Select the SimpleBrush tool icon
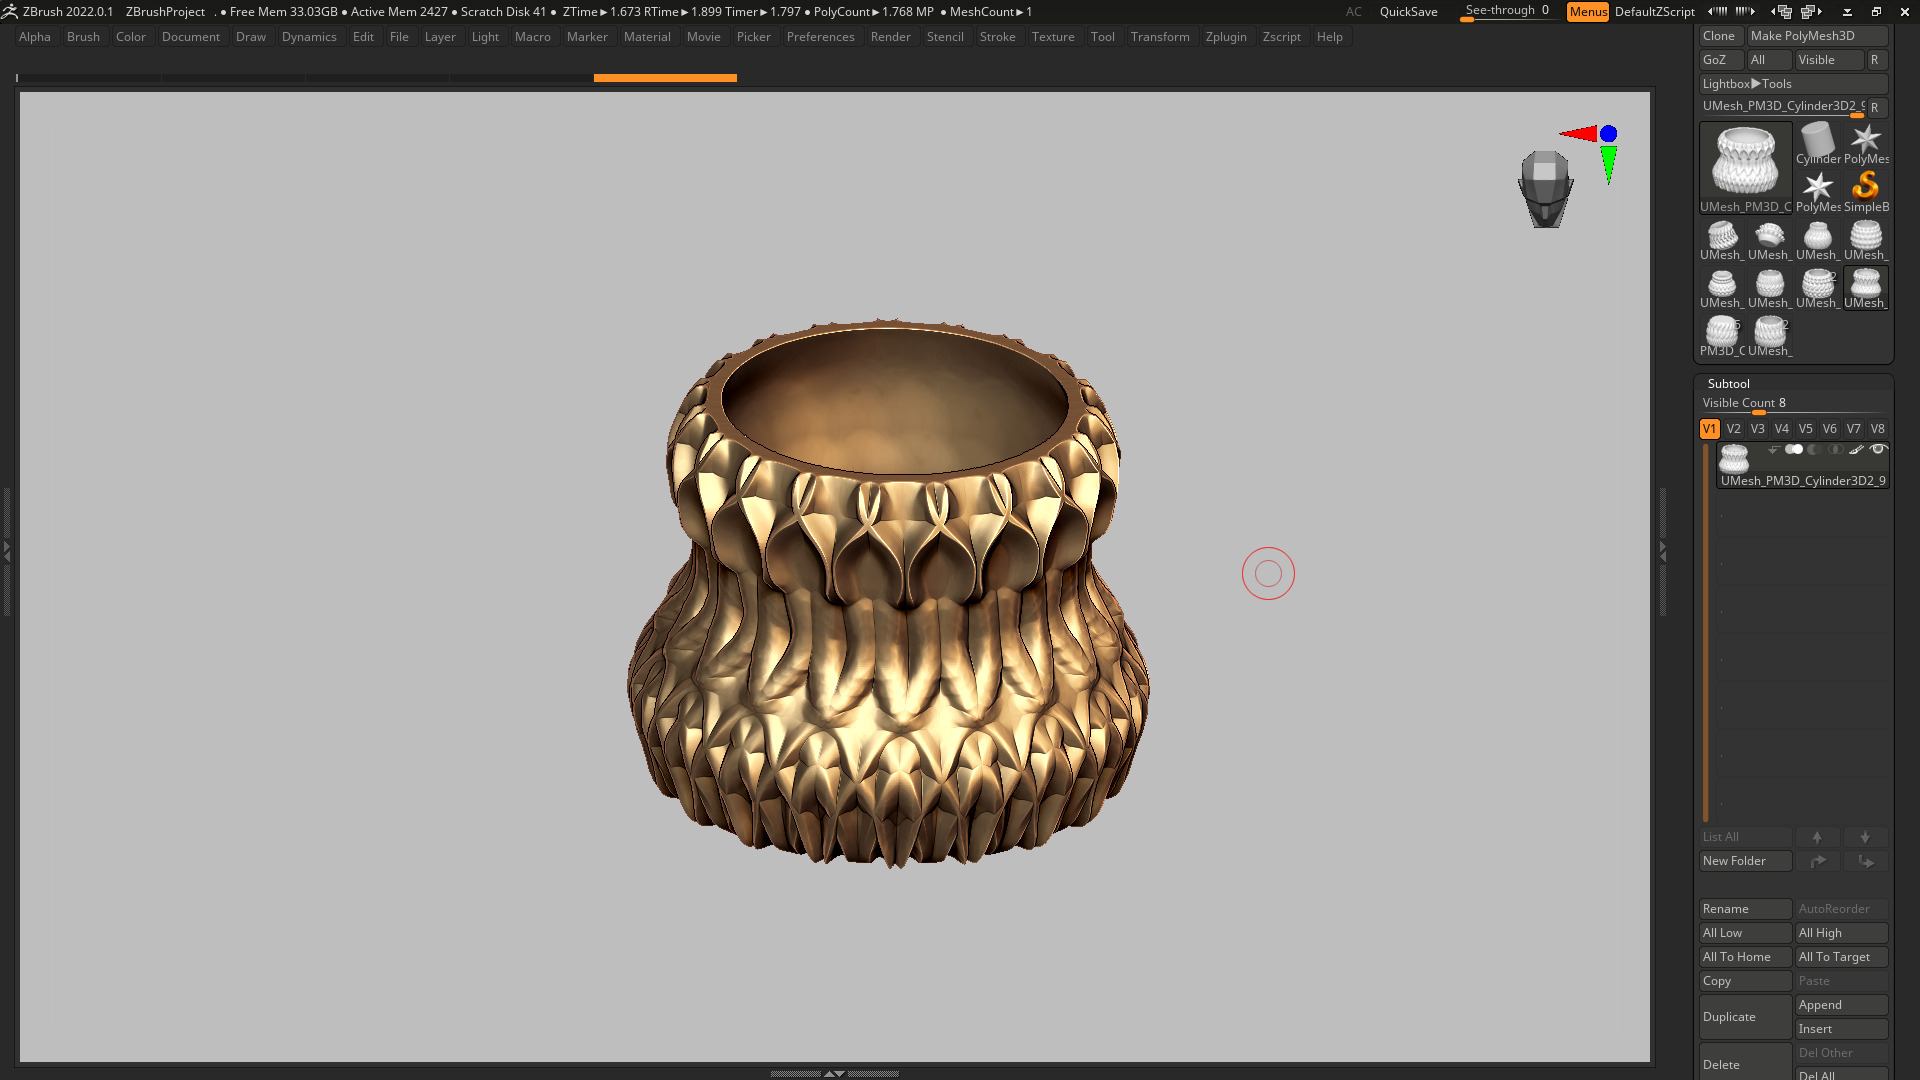 1866,191
